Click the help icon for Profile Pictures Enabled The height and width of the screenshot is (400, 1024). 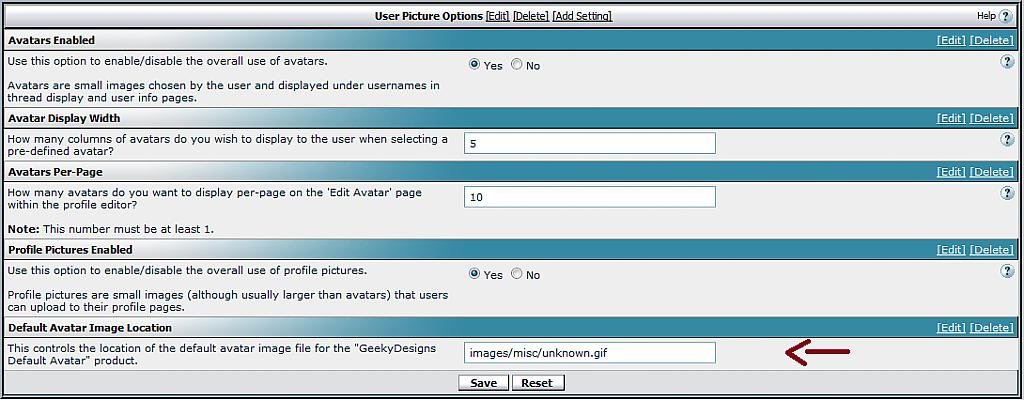pos(1007,271)
